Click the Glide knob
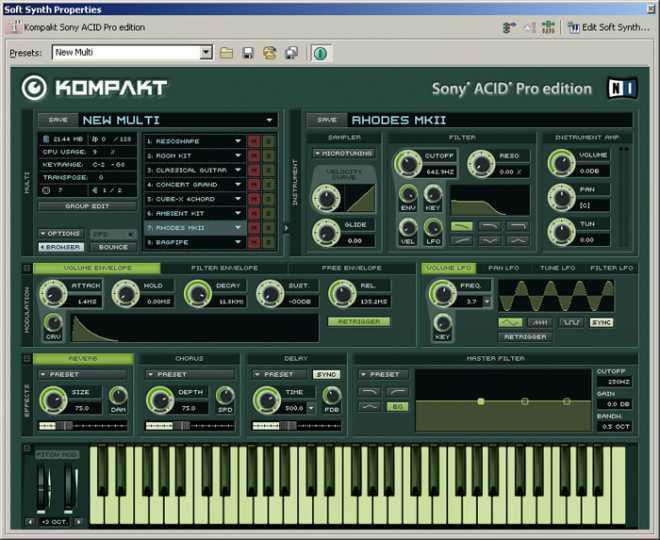The height and width of the screenshot is (540, 660). click(x=326, y=232)
